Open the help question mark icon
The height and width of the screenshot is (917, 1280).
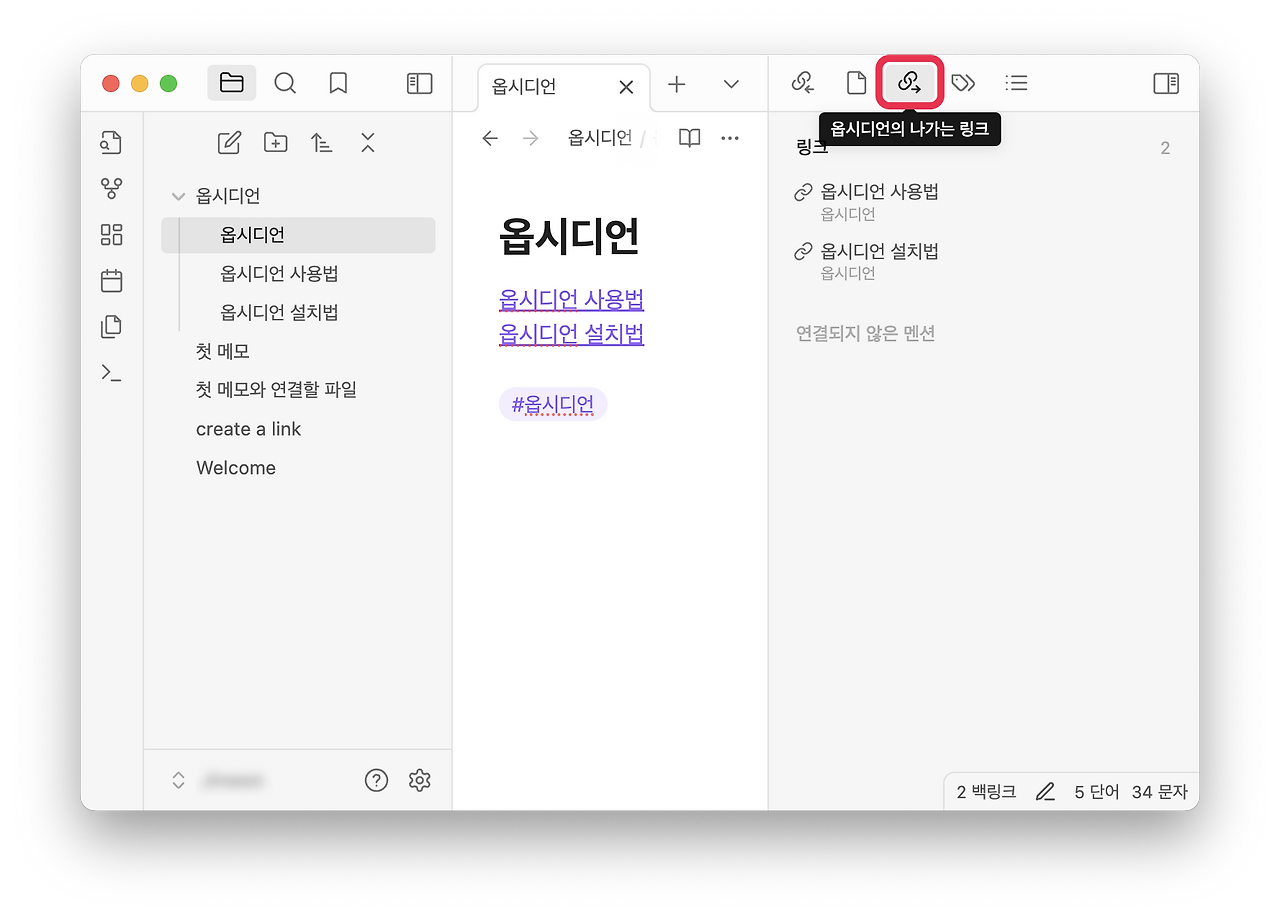pyautogui.click(x=376, y=780)
